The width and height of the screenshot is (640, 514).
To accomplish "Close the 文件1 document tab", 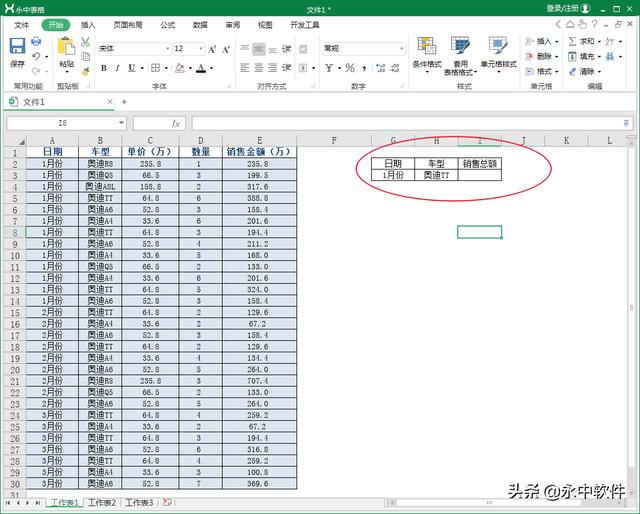I will pyautogui.click(x=110, y=102).
